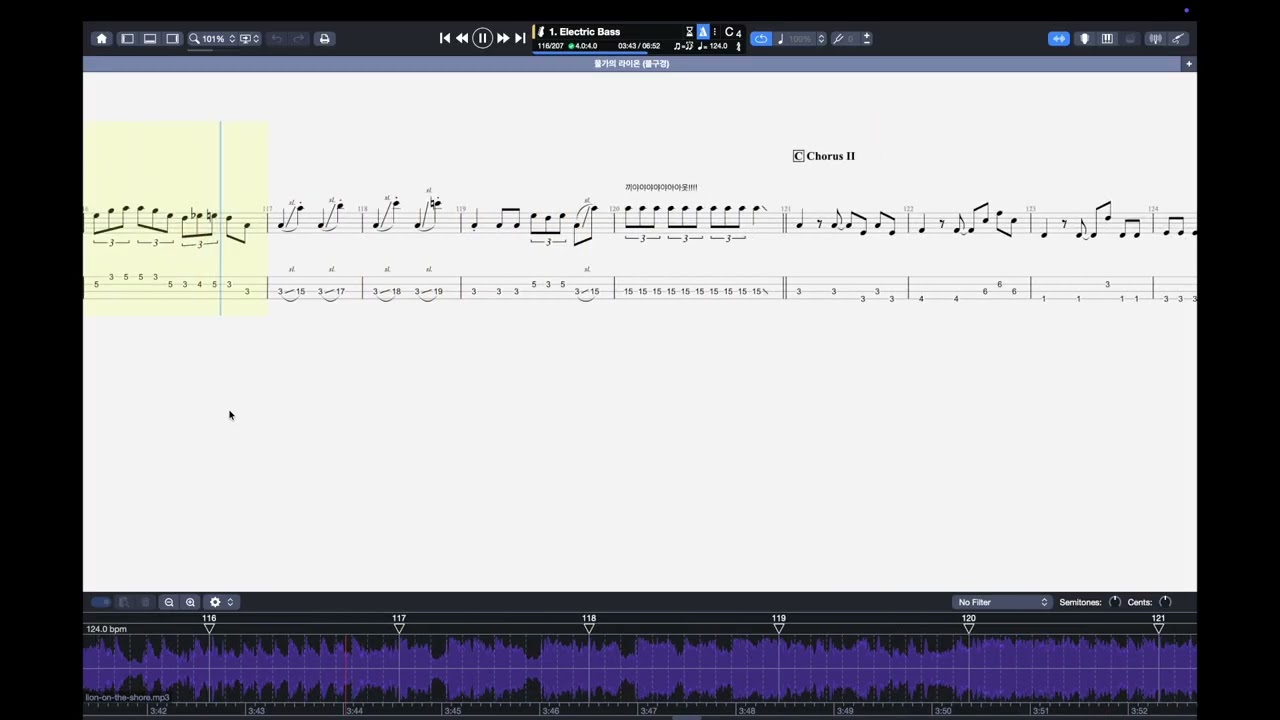Click sync marker at bar 118

click(589, 628)
